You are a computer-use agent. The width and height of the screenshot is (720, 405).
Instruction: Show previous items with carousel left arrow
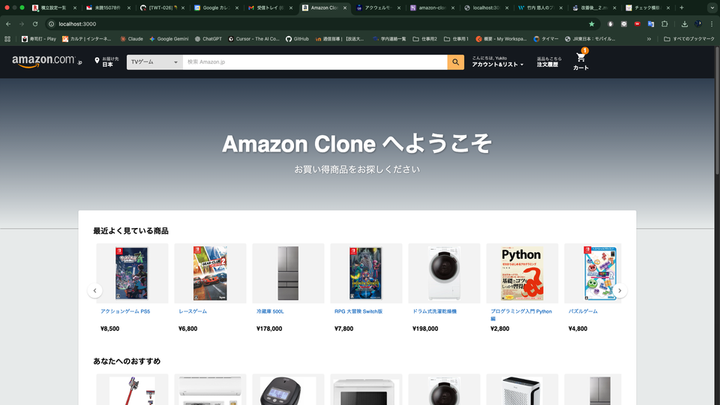[x=95, y=290]
